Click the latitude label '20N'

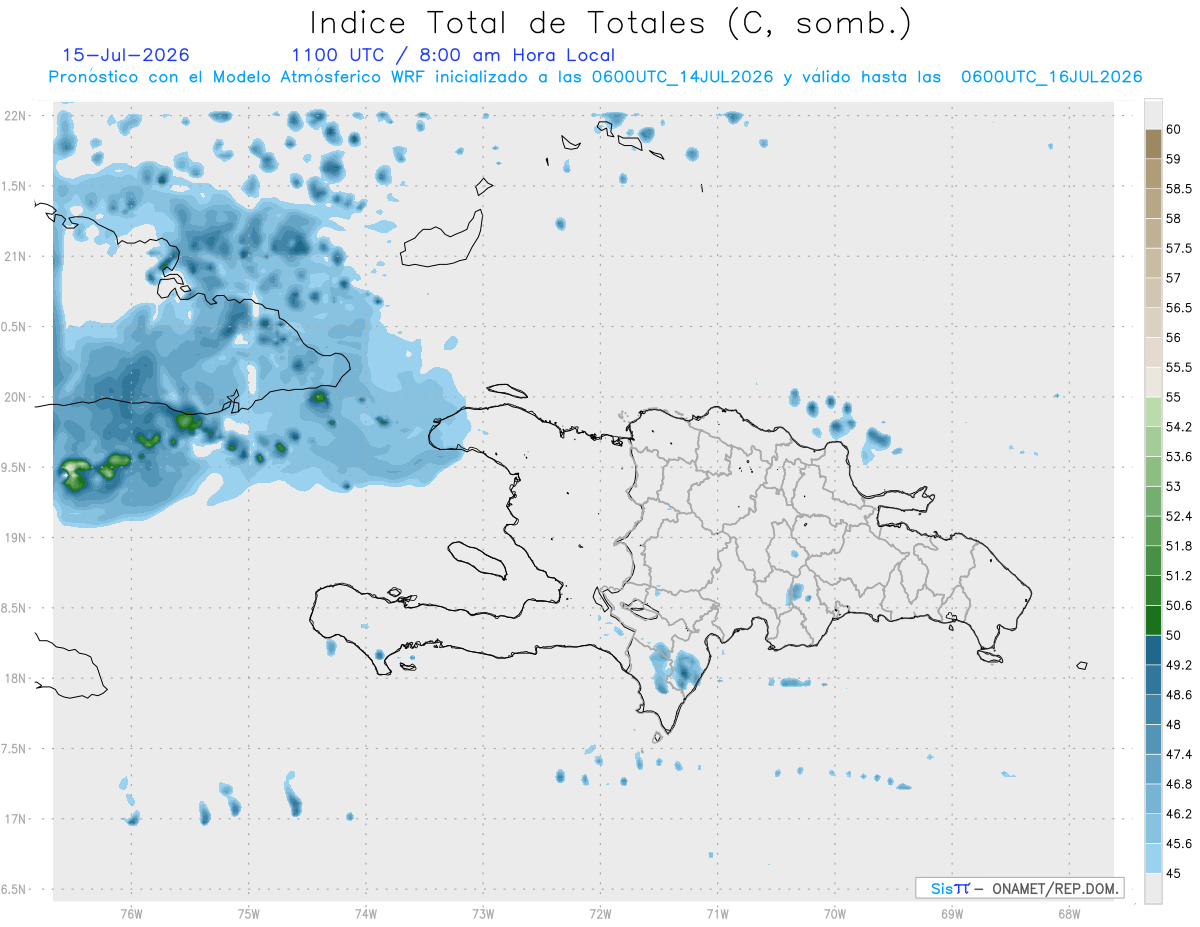point(17,397)
